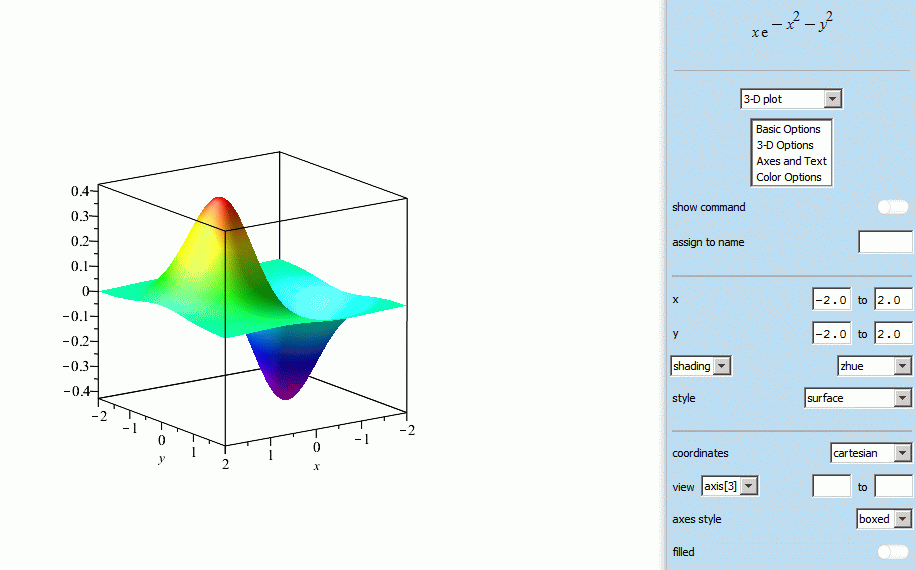This screenshot has height=570, width=916.
Task: Expand the zhue color scheme dropdown
Action: click(x=874, y=366)
